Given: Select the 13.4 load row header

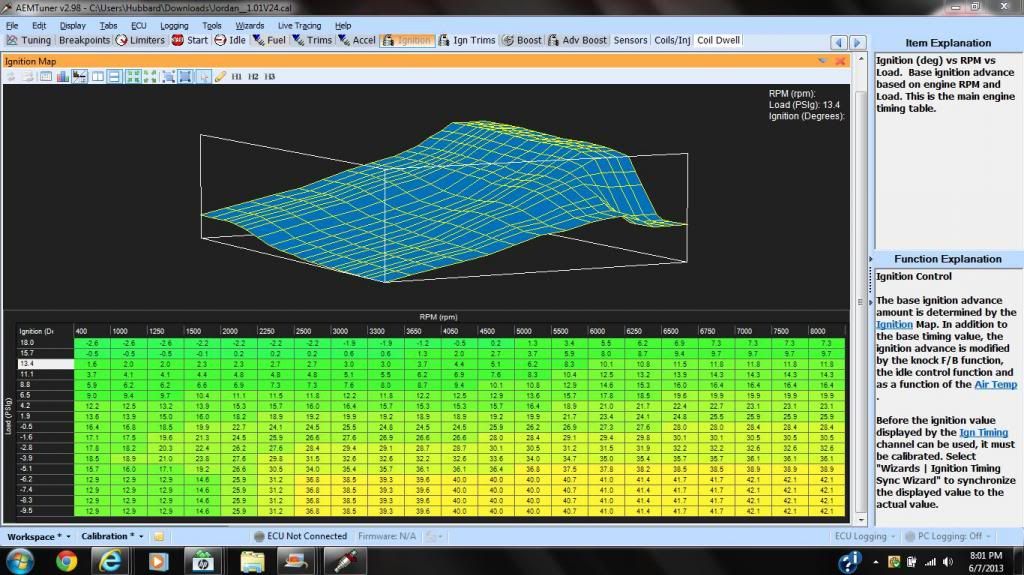Looking at the screenshot, I should (45, 363).
